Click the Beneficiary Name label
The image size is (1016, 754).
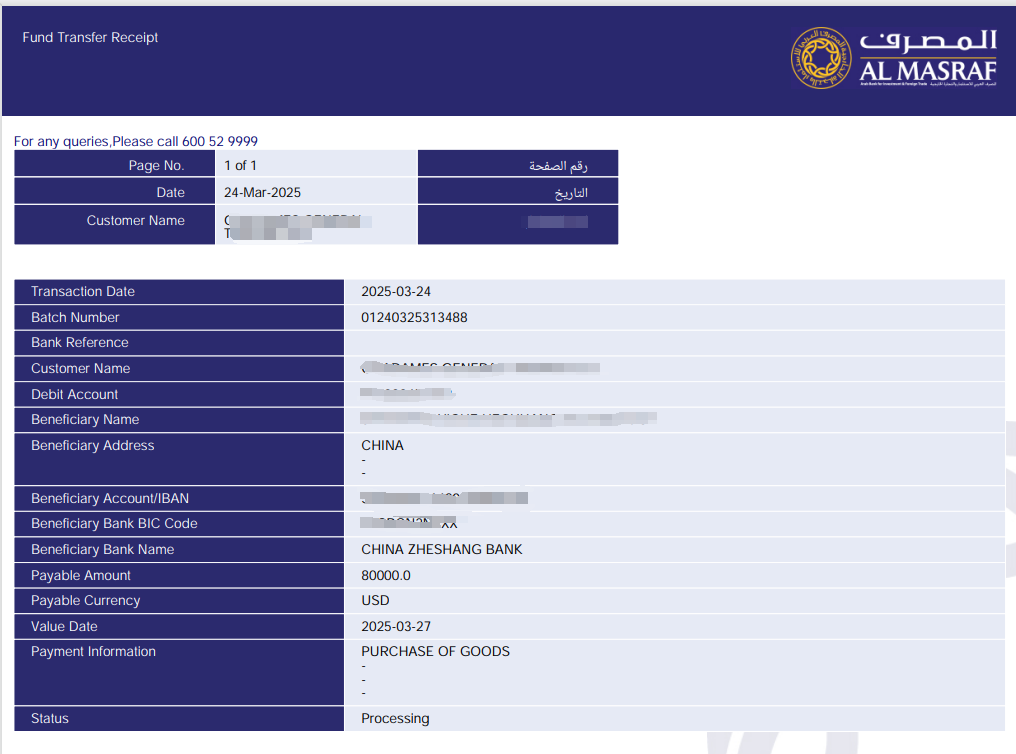click(85, 420)
